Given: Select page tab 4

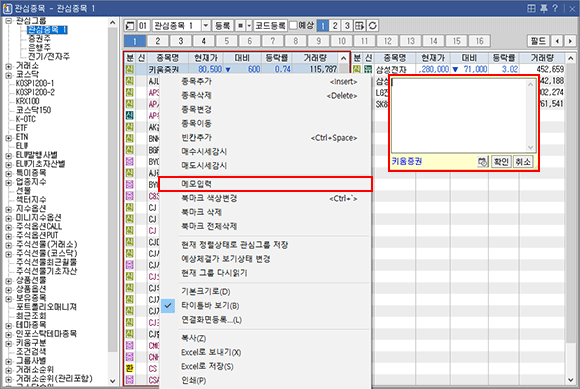Looking at the screenshot, I should 203,41.
